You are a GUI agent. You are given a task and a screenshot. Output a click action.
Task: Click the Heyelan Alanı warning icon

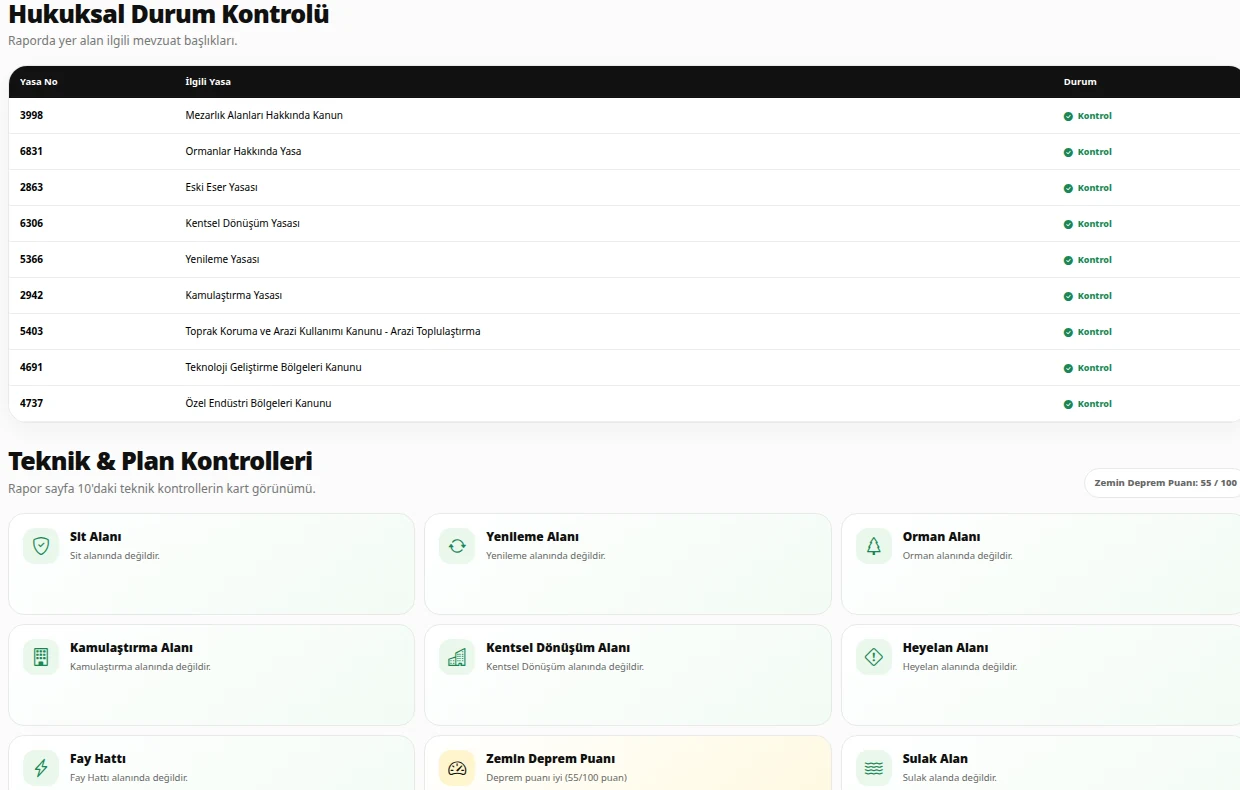point(874,657)
